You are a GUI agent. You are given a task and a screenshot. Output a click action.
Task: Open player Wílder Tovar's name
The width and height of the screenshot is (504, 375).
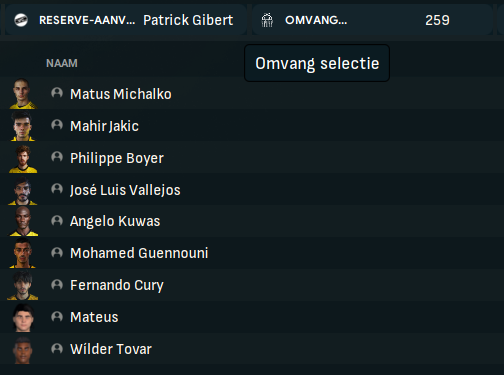(111, 349)
